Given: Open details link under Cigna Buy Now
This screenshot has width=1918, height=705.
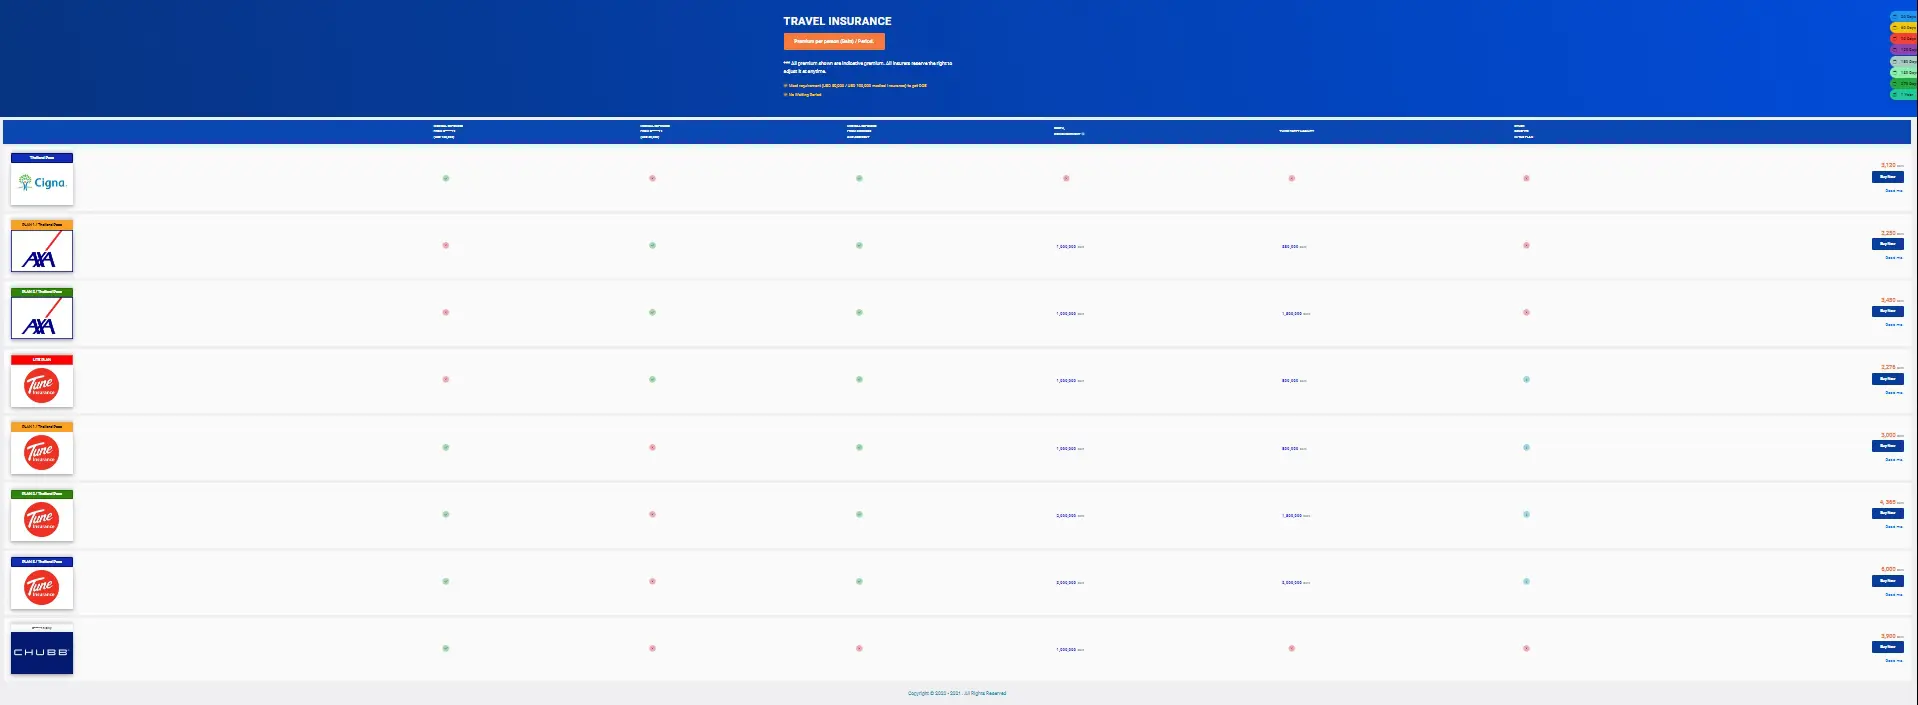Looking at the screenshot, I should coord(1893,190).
